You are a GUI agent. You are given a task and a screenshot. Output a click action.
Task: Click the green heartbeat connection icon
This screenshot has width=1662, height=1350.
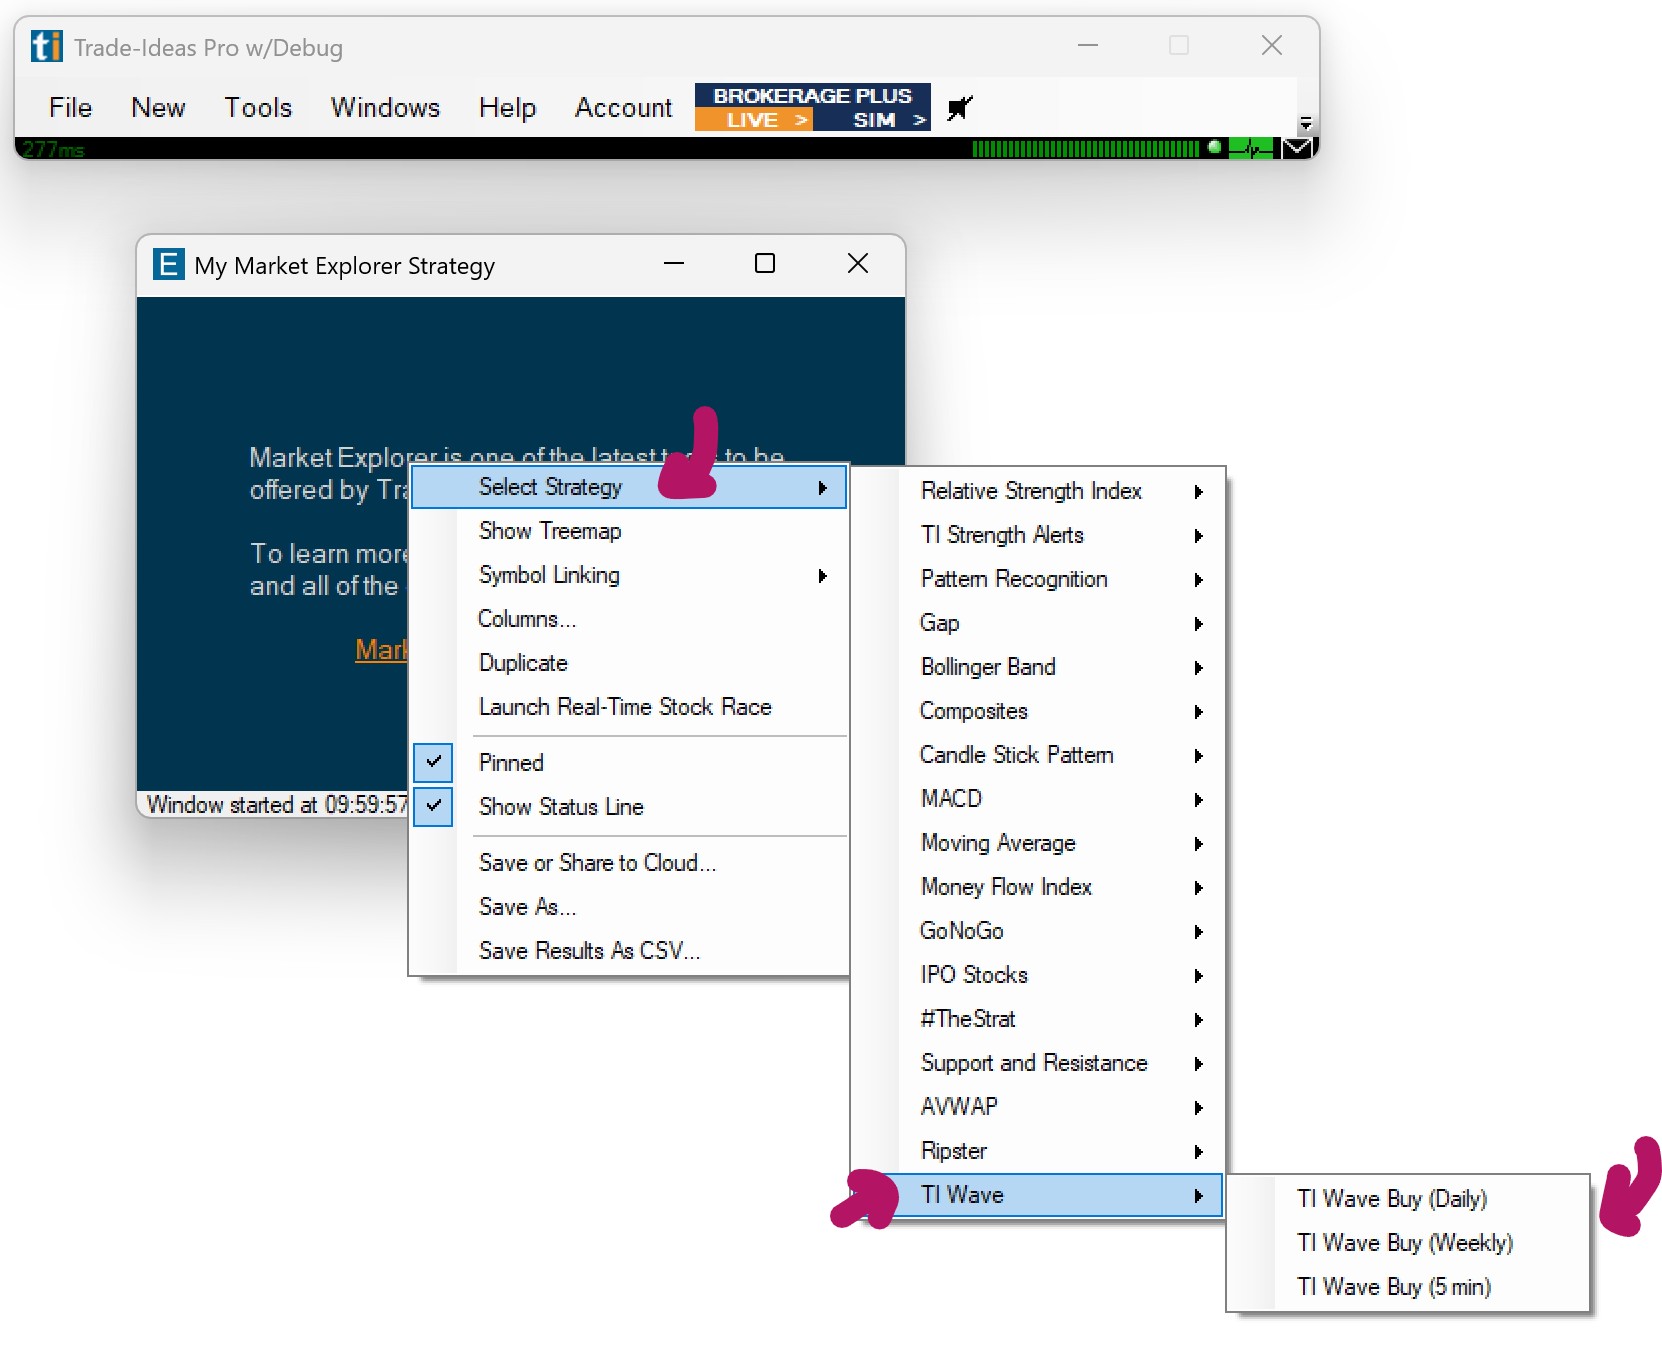(x=1250, y=149)
